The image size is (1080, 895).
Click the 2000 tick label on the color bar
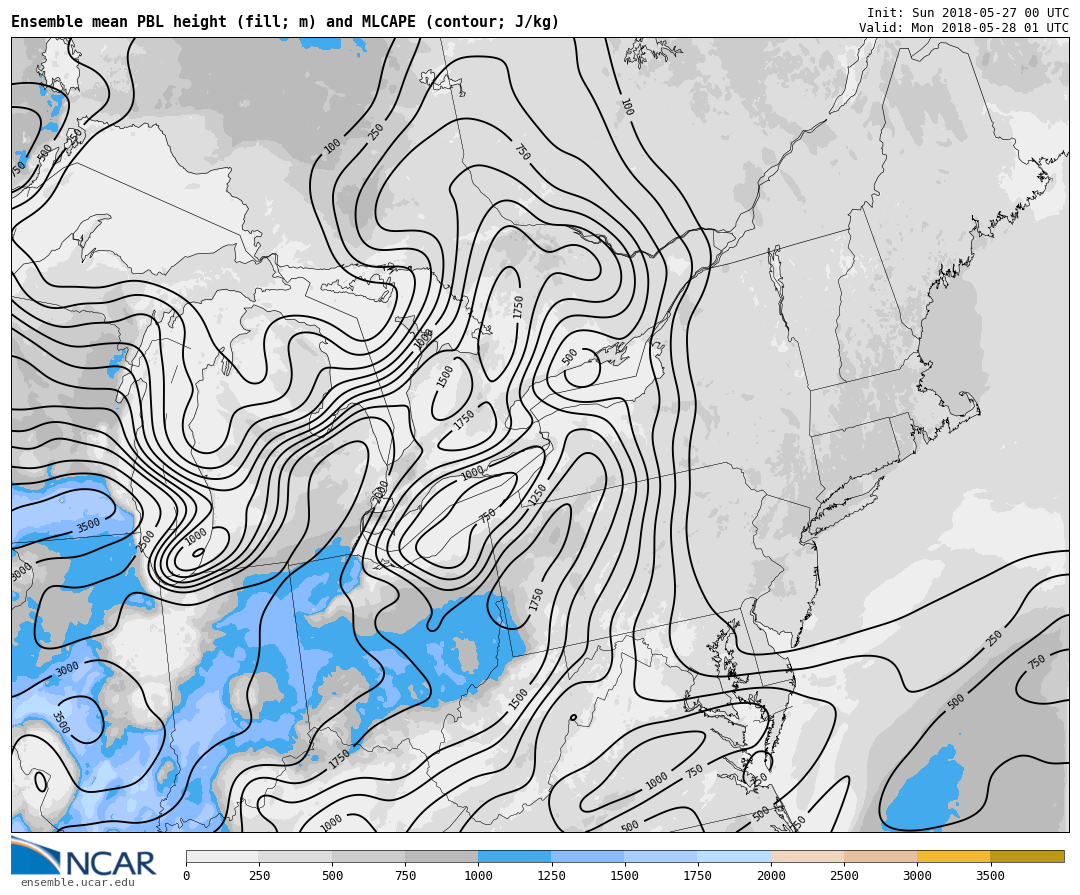pyautogui.click(x=771, y=876)
